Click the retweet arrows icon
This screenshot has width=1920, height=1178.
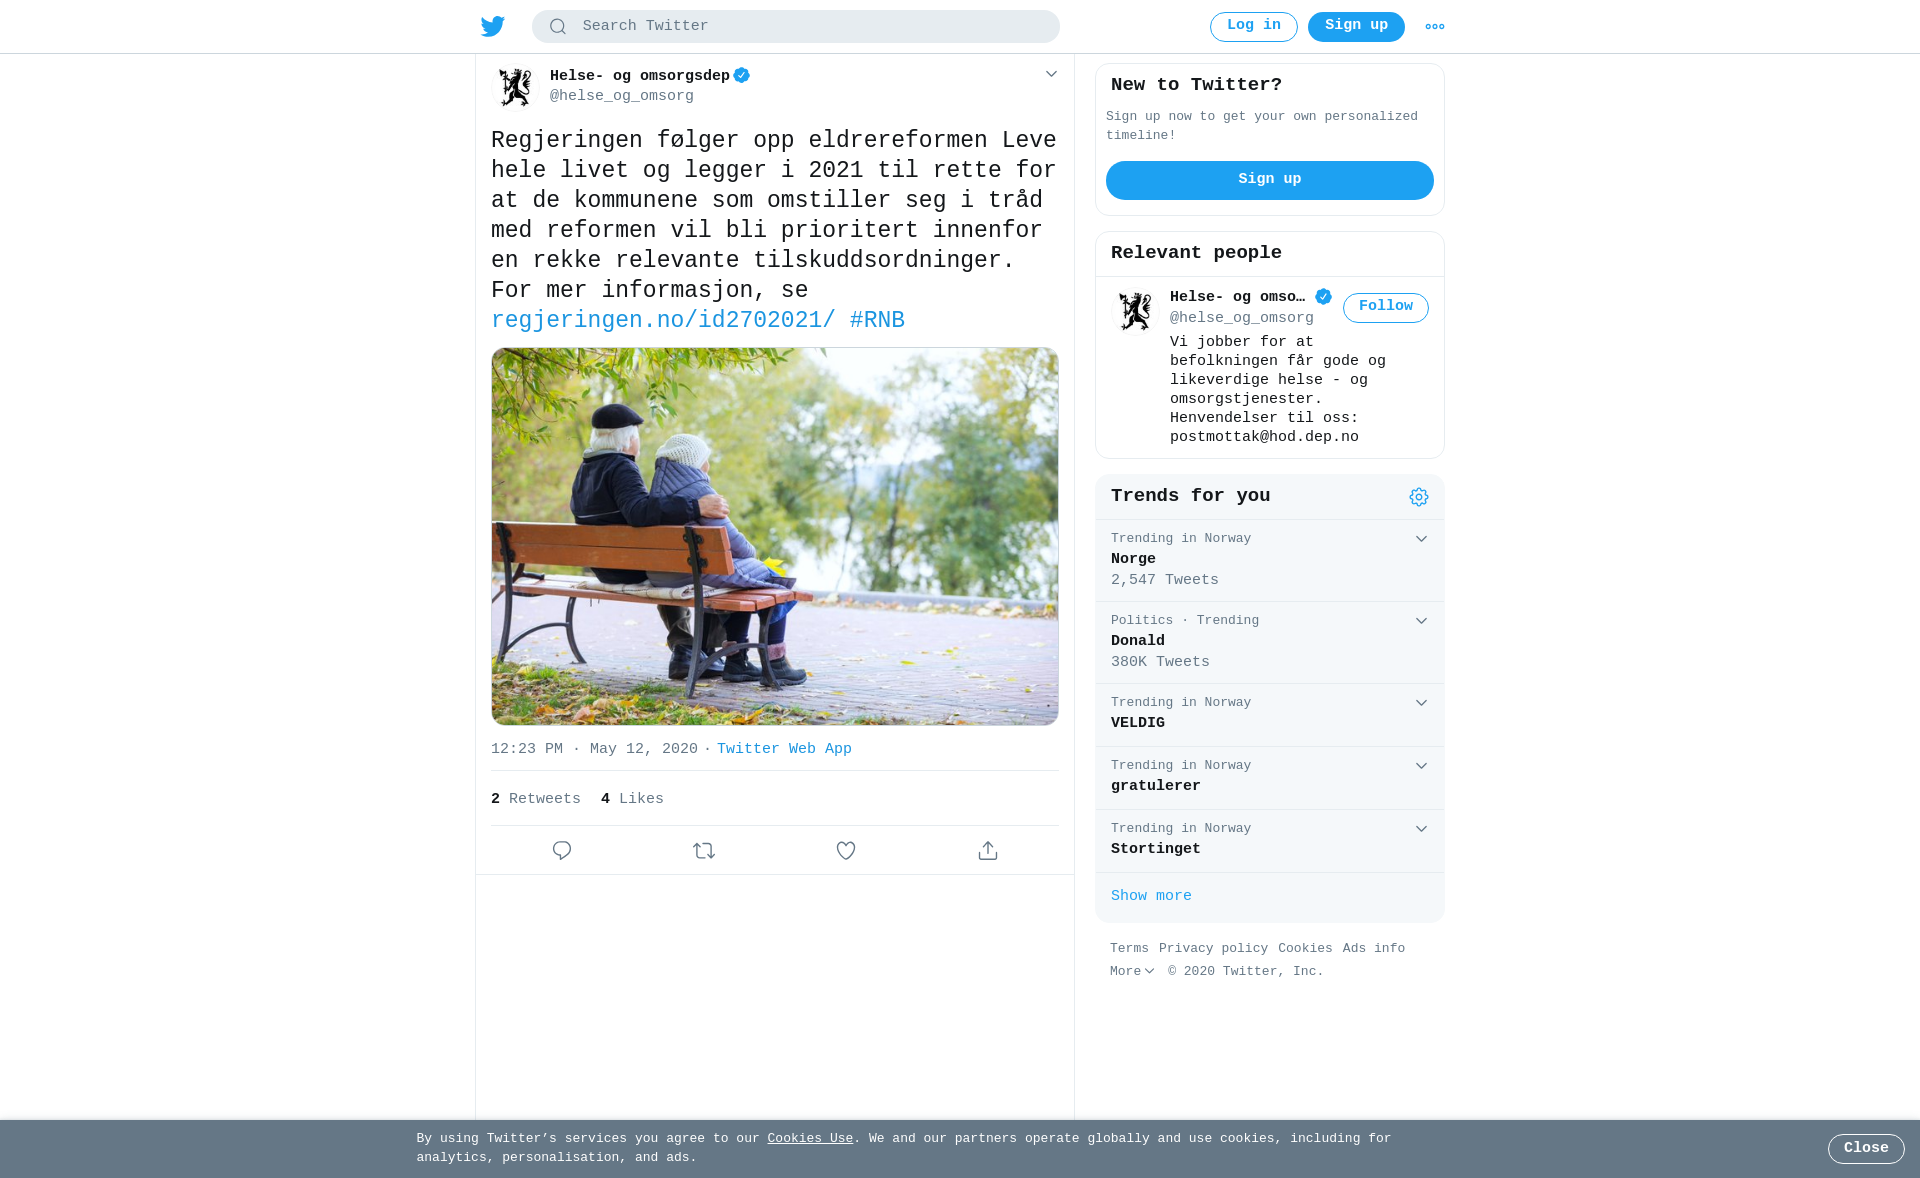click(704, 851)
